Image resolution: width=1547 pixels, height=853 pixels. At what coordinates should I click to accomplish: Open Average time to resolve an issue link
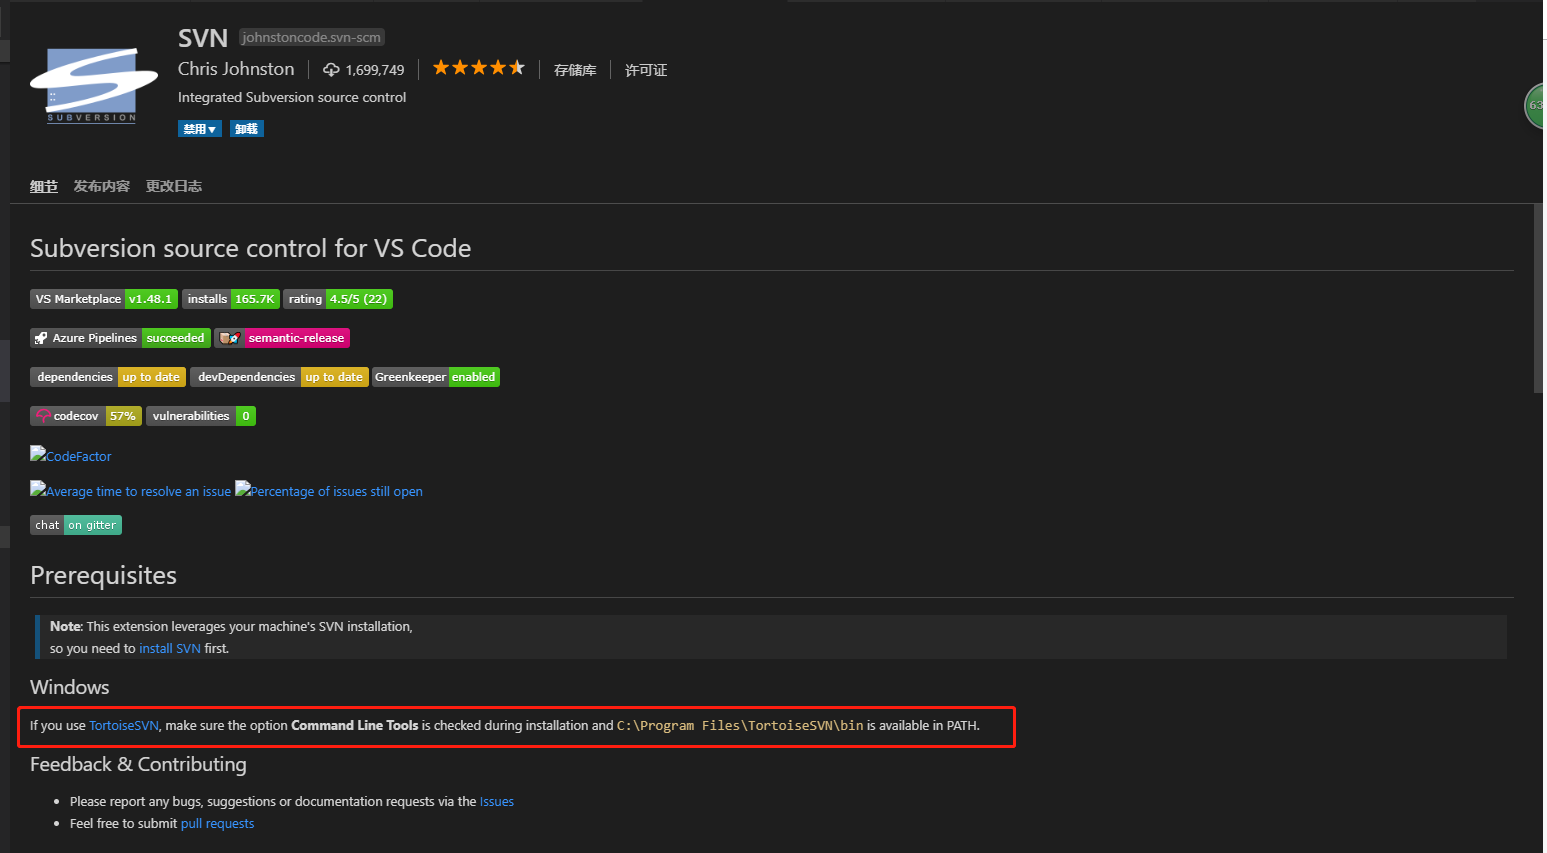click(x=131, y=490)
